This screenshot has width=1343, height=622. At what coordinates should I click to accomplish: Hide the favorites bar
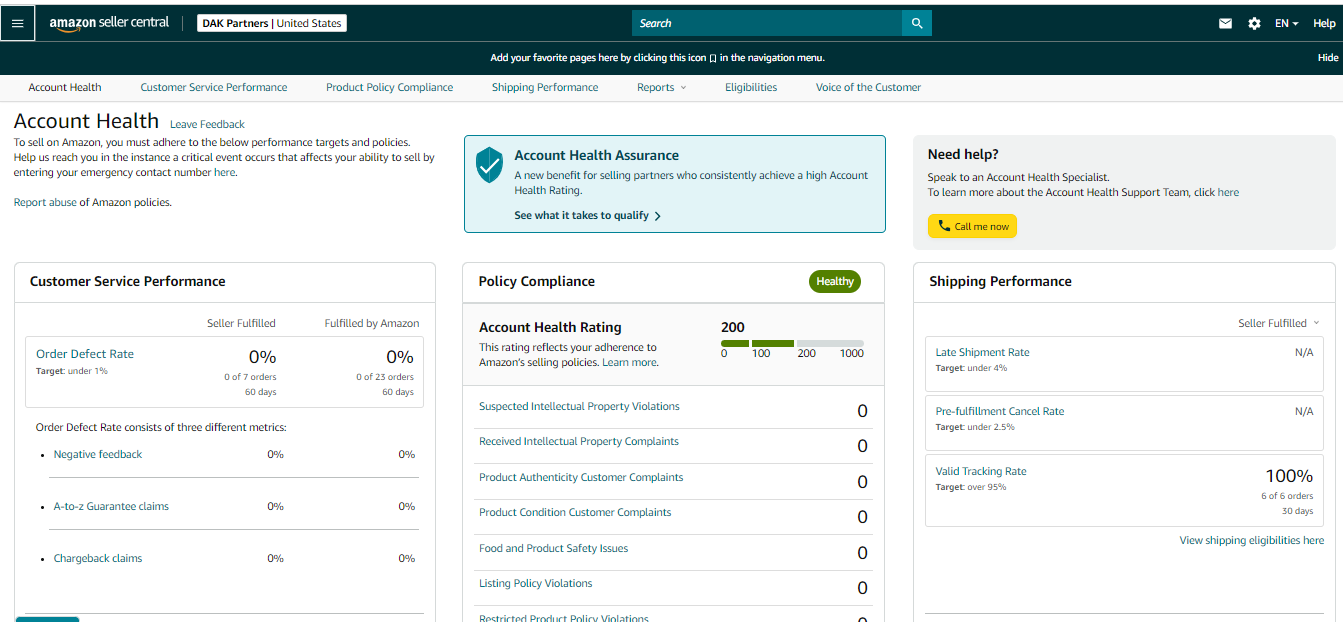pyautogui.click(x=1327, y=58)
